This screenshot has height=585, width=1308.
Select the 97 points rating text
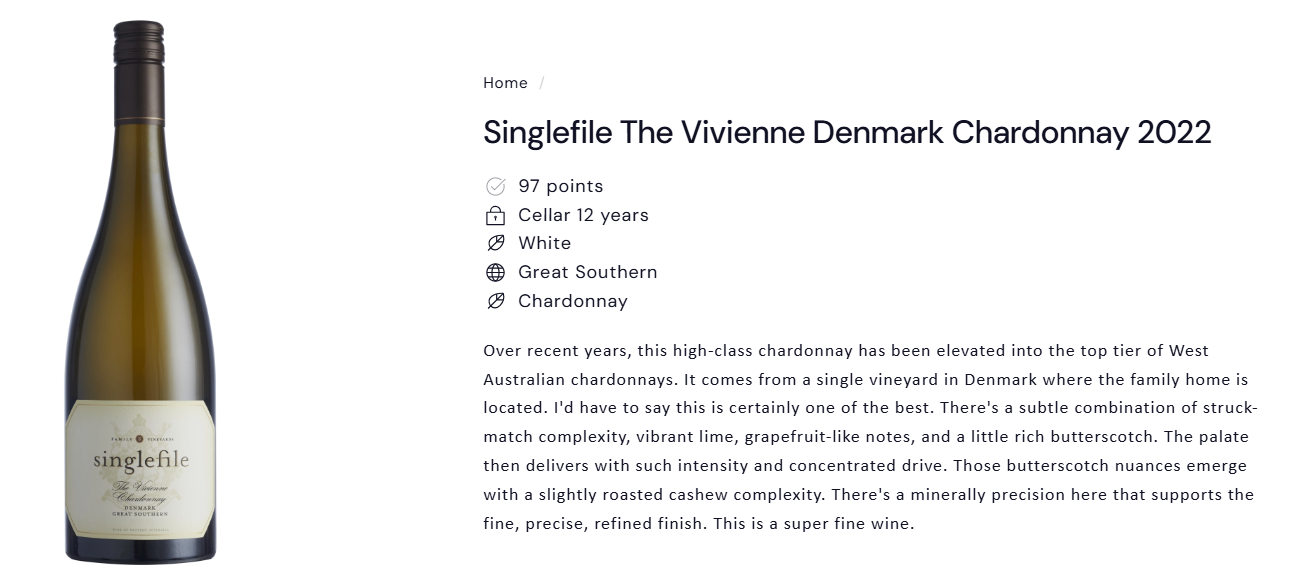[x=560, y=186]
